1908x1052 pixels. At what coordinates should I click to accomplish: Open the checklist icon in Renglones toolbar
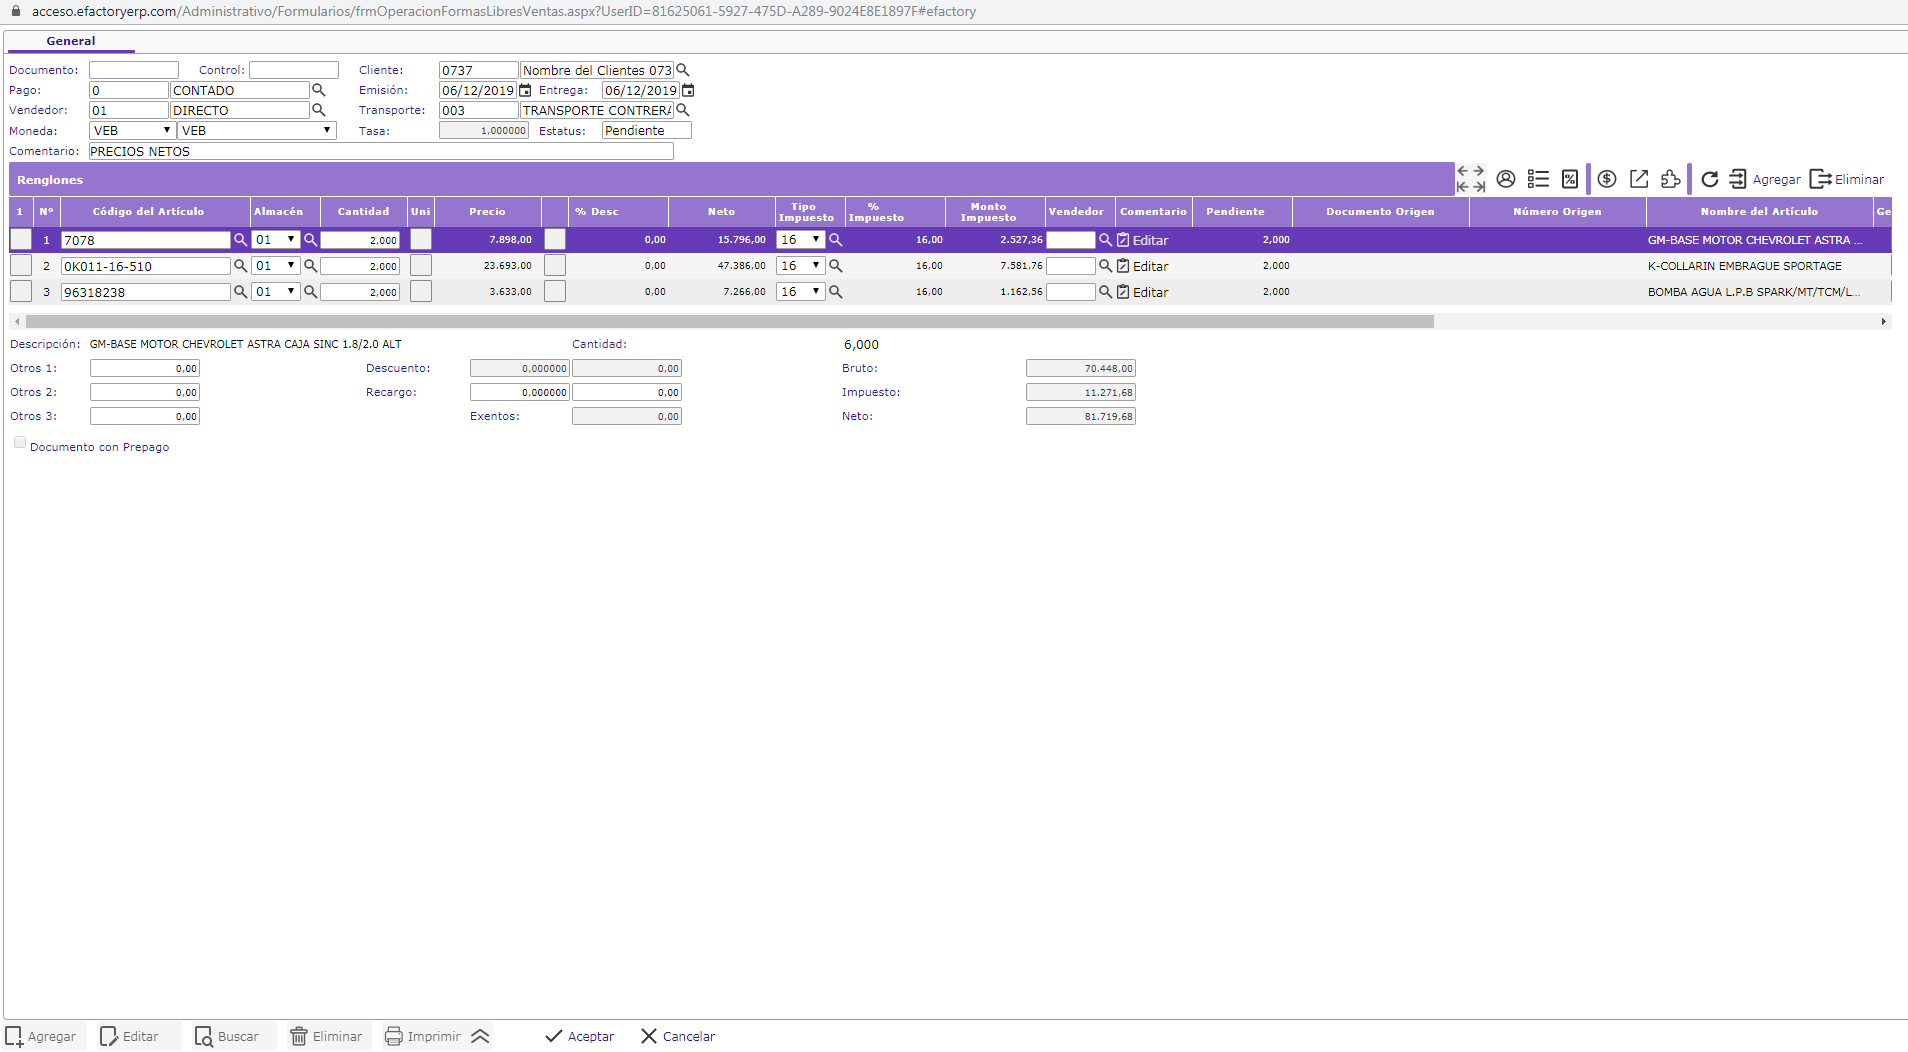[x=1538, y=179]
